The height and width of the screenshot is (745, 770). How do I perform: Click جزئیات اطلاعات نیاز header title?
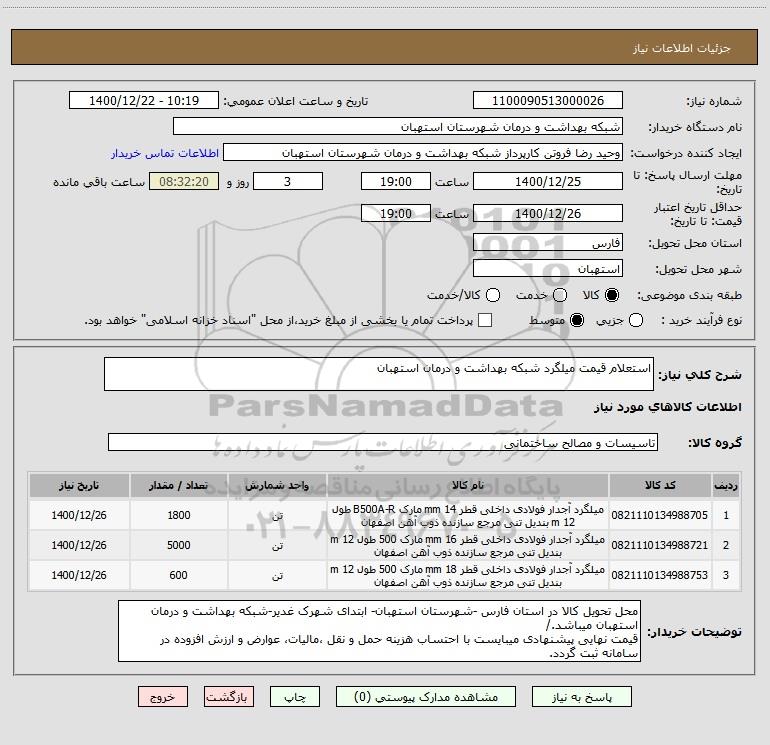point(682,48)
